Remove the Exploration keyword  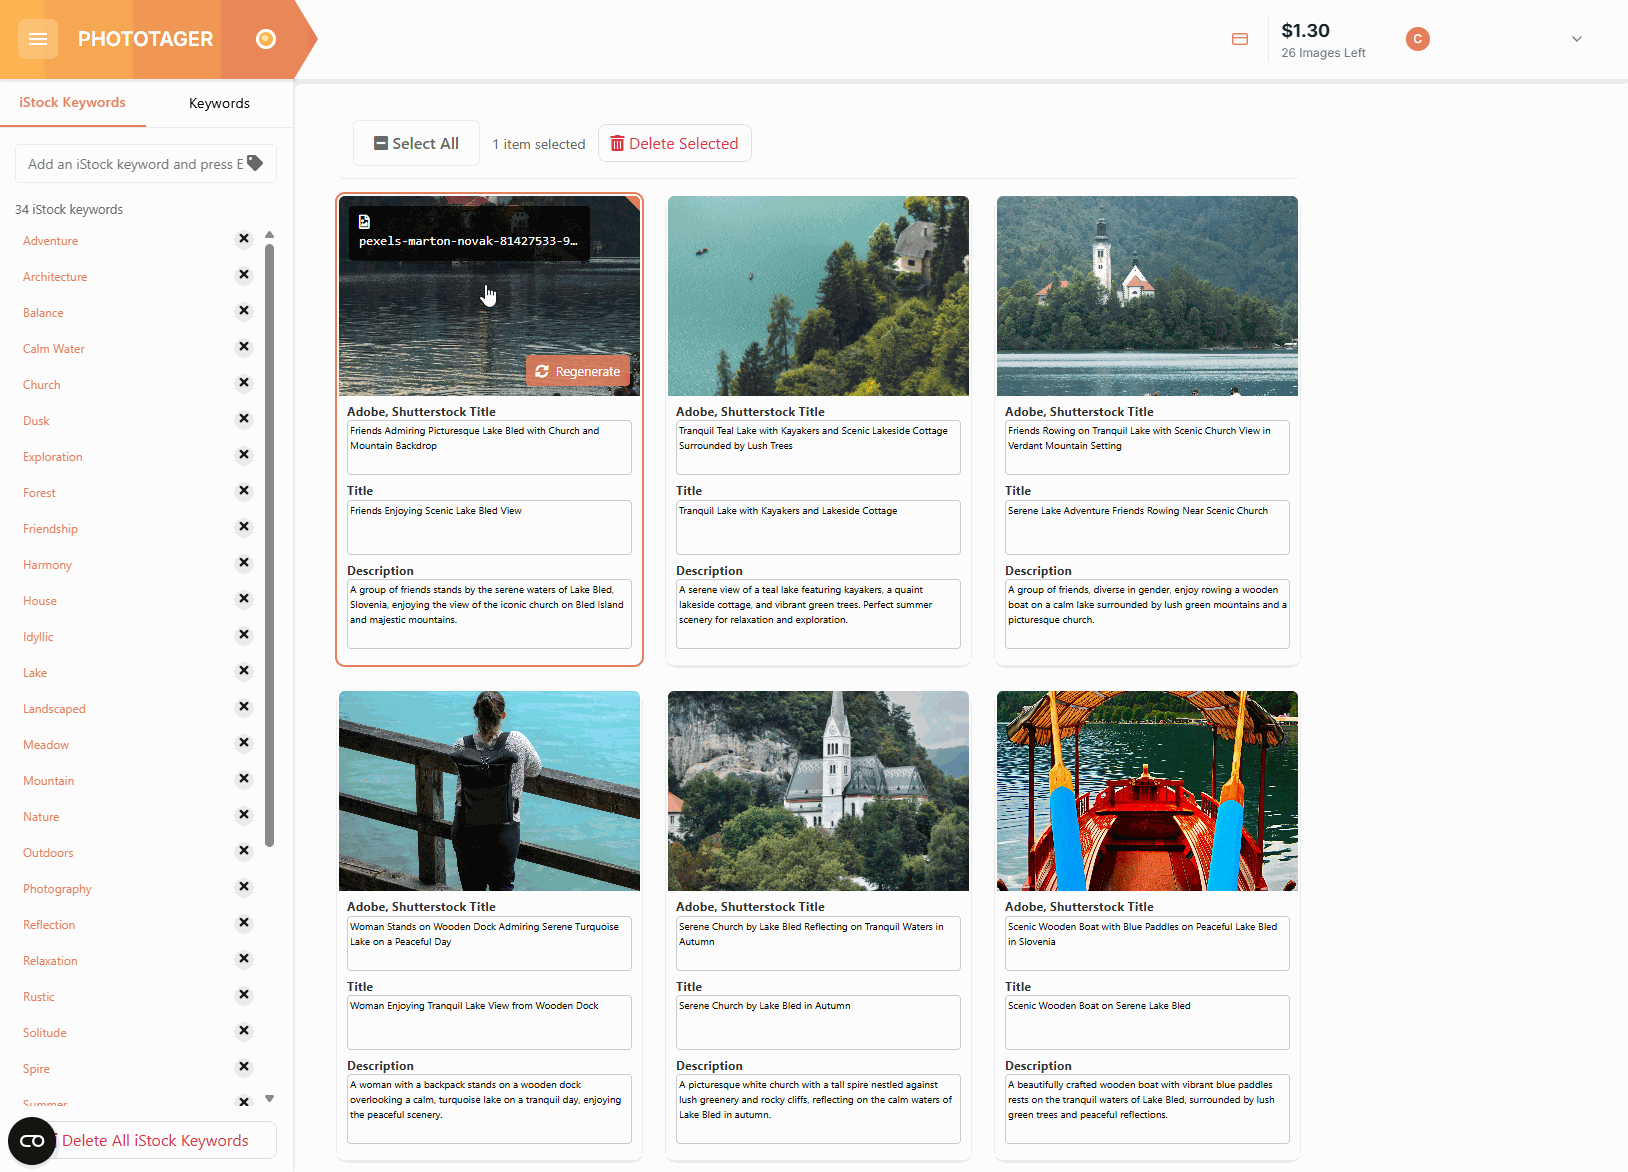[243, 455]
